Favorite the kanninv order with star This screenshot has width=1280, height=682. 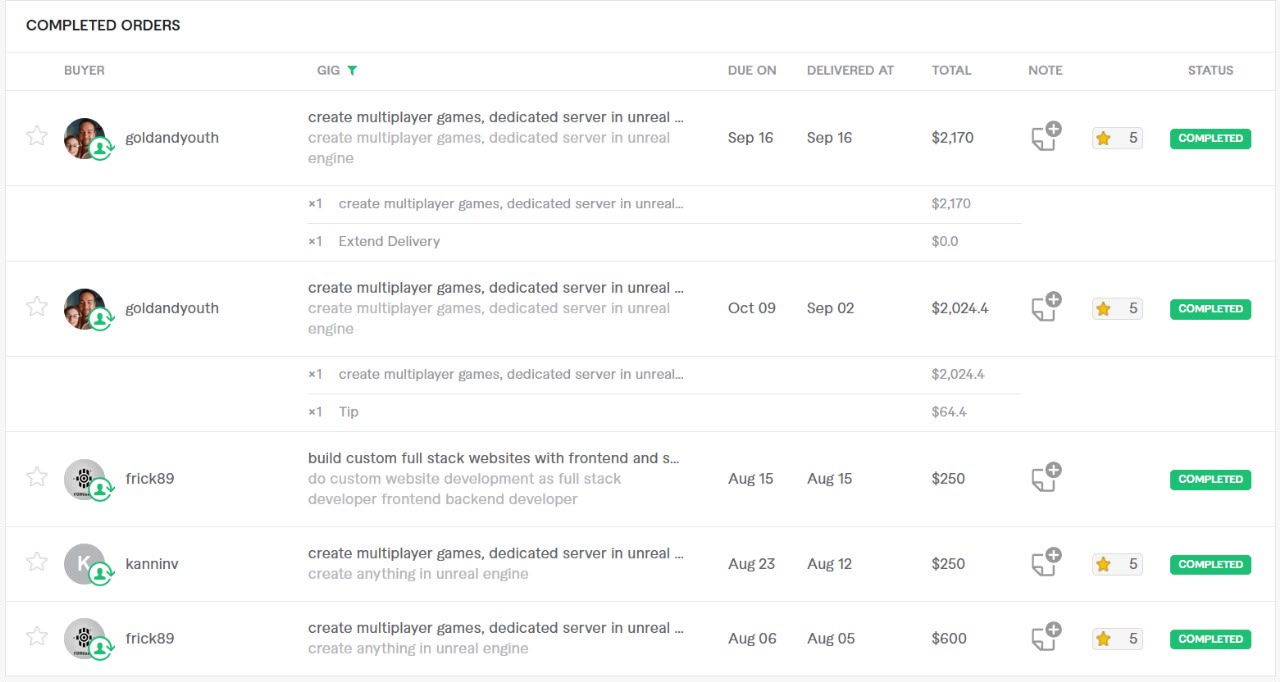click(x=37, y=562)
